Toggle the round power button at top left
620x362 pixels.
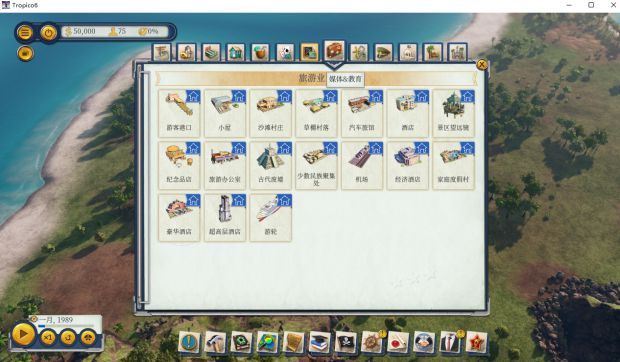pyautogui.click(x=49, y=32)
